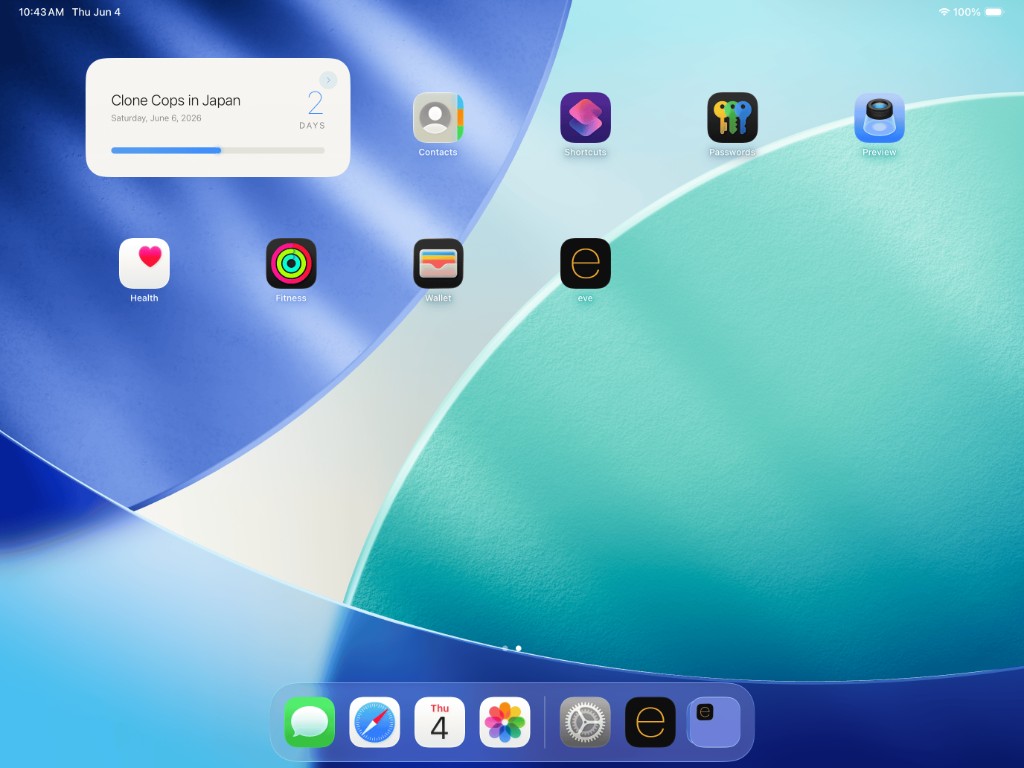Click the "Clone Cops in Japan" widget title

[176, 101]
